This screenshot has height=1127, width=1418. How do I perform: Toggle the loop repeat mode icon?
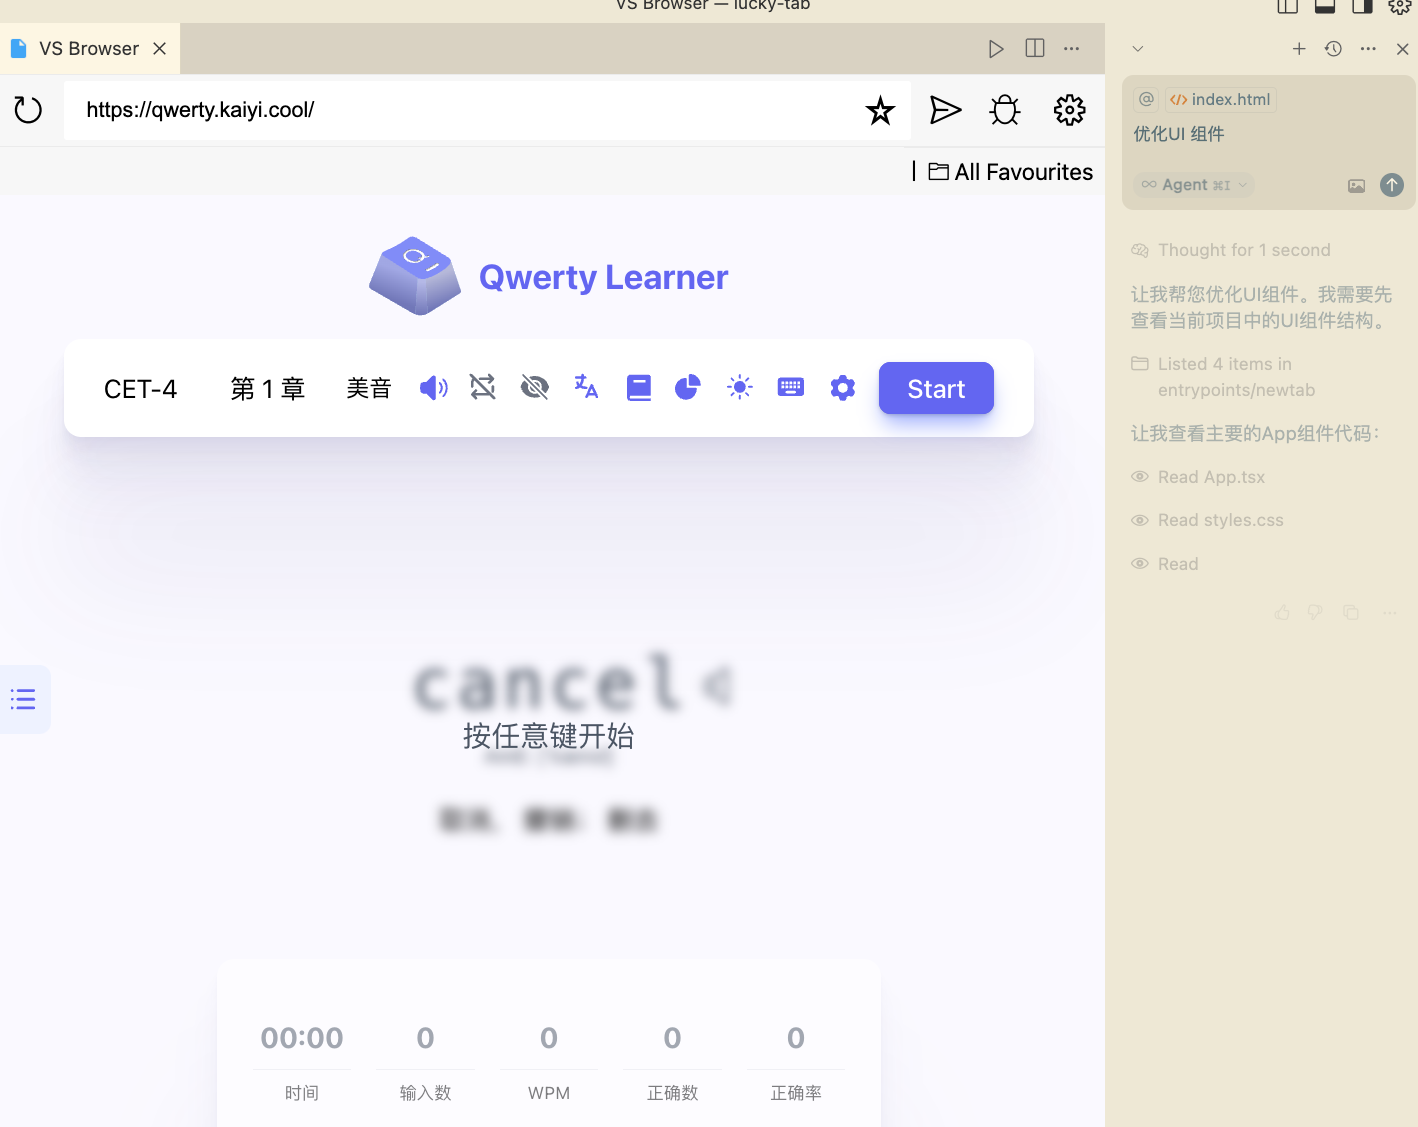point(483,388)
